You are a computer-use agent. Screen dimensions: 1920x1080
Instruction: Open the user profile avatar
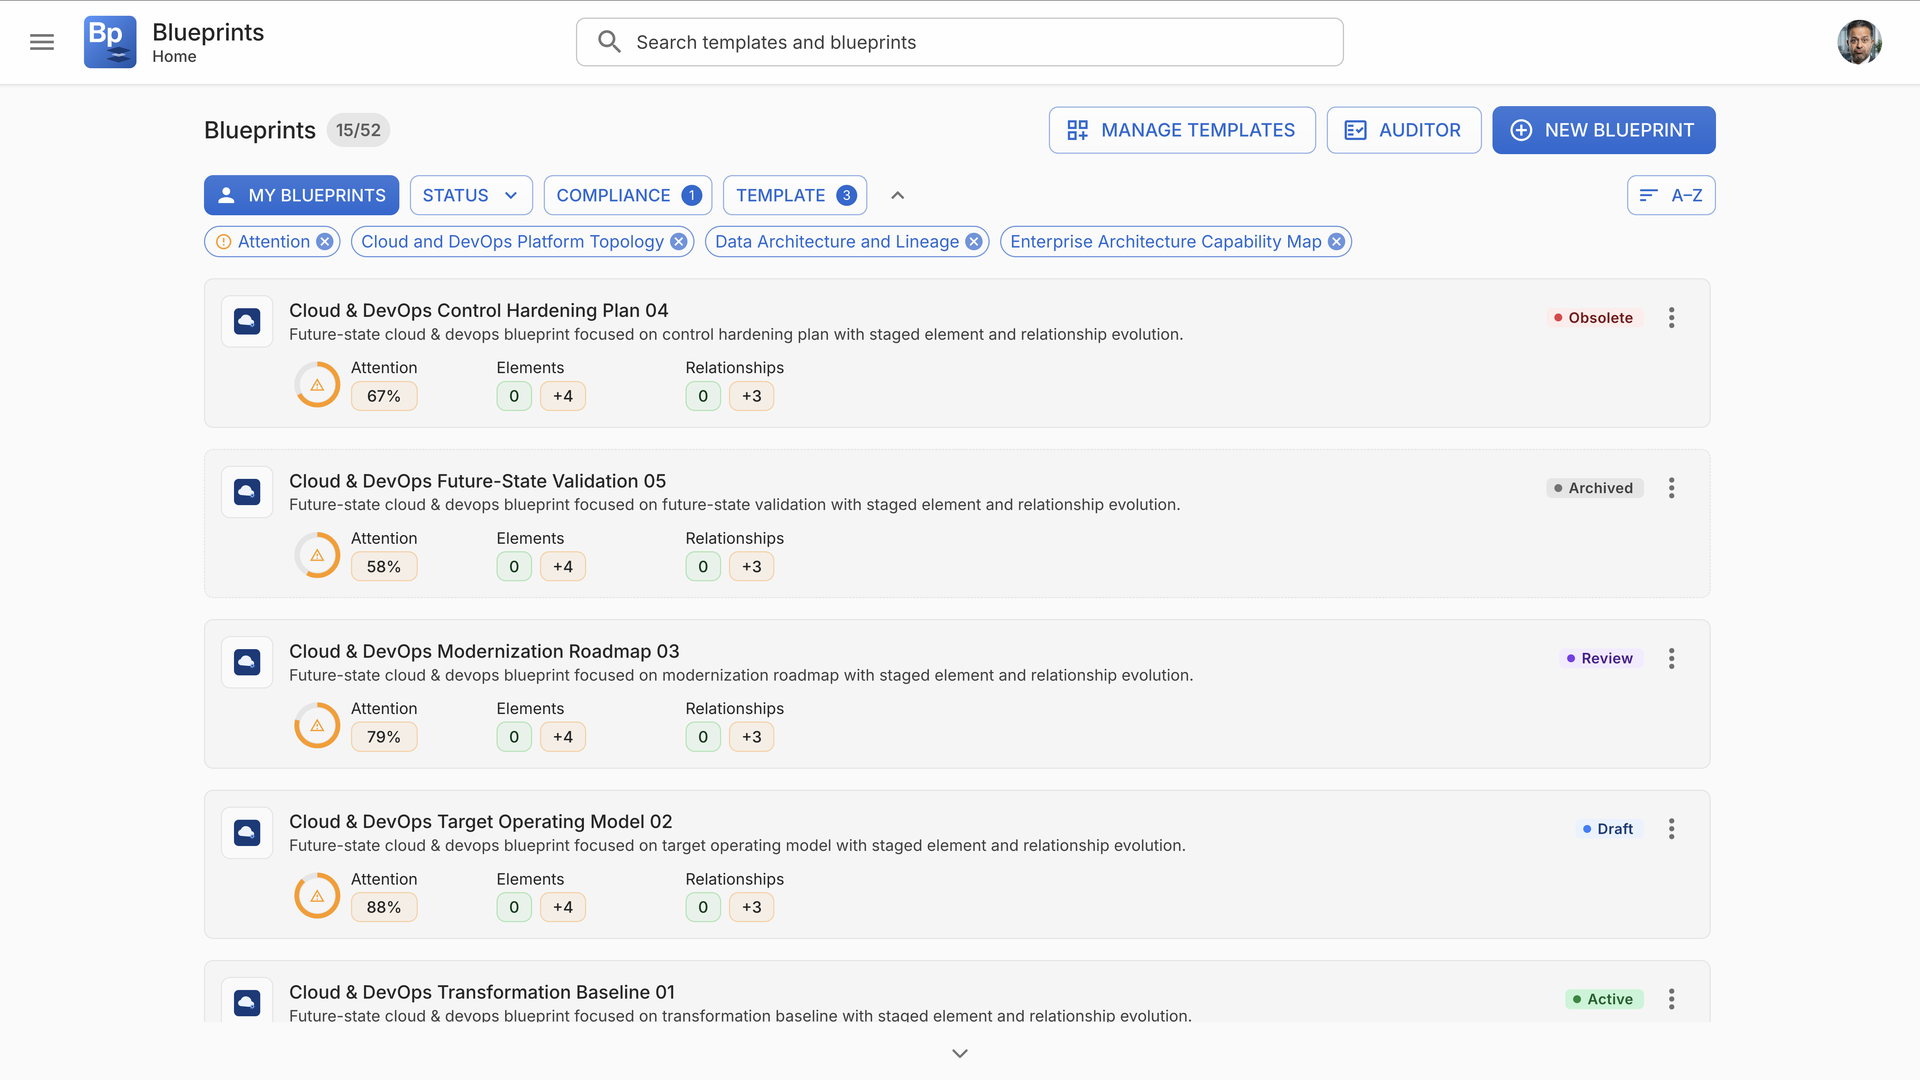pyautogui.click(x=1859, y=42)
